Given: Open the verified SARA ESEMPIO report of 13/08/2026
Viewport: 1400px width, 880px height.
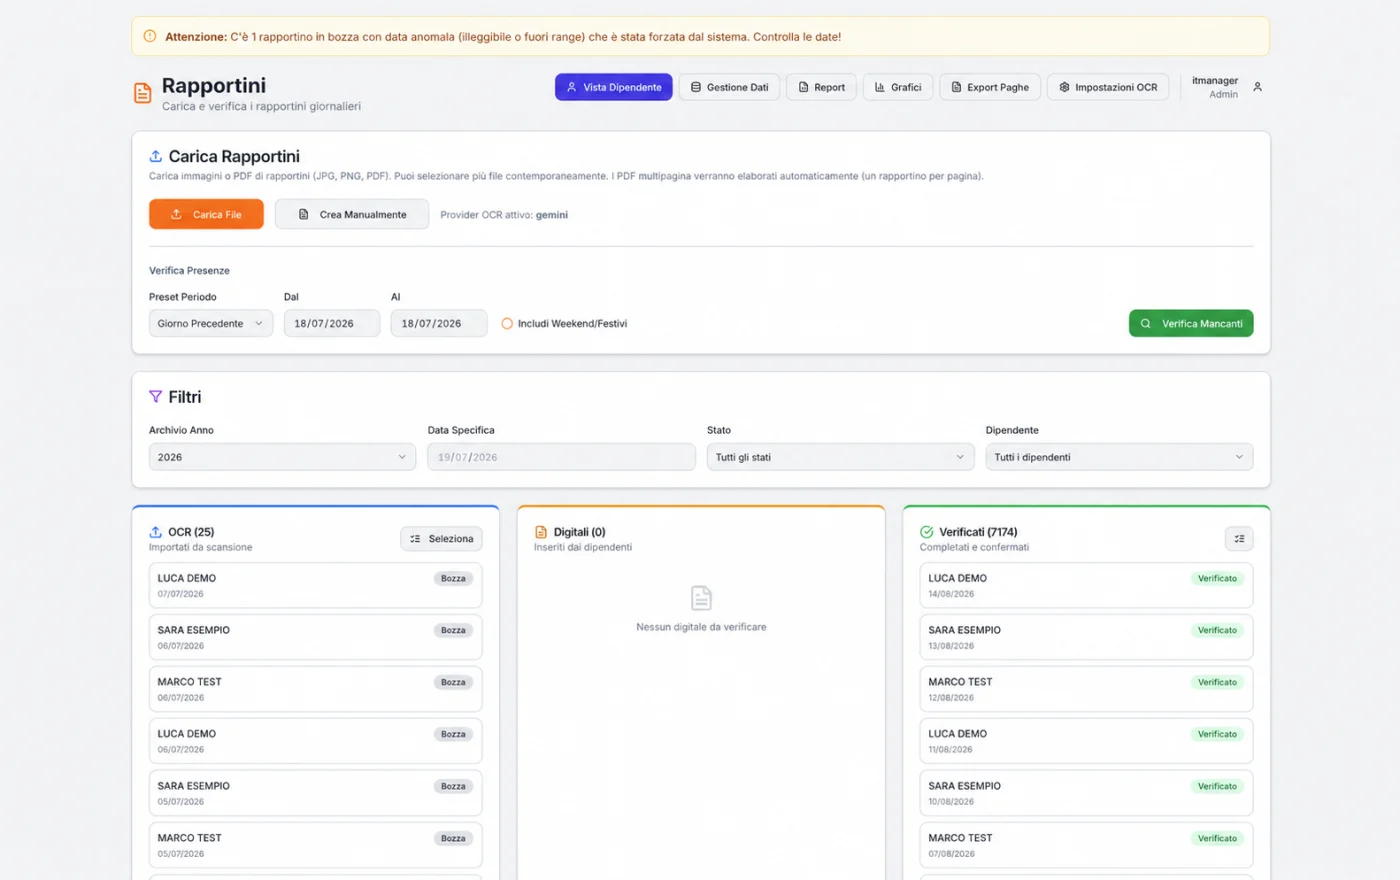Looking at the screenshot, I should click(1086, 637).
